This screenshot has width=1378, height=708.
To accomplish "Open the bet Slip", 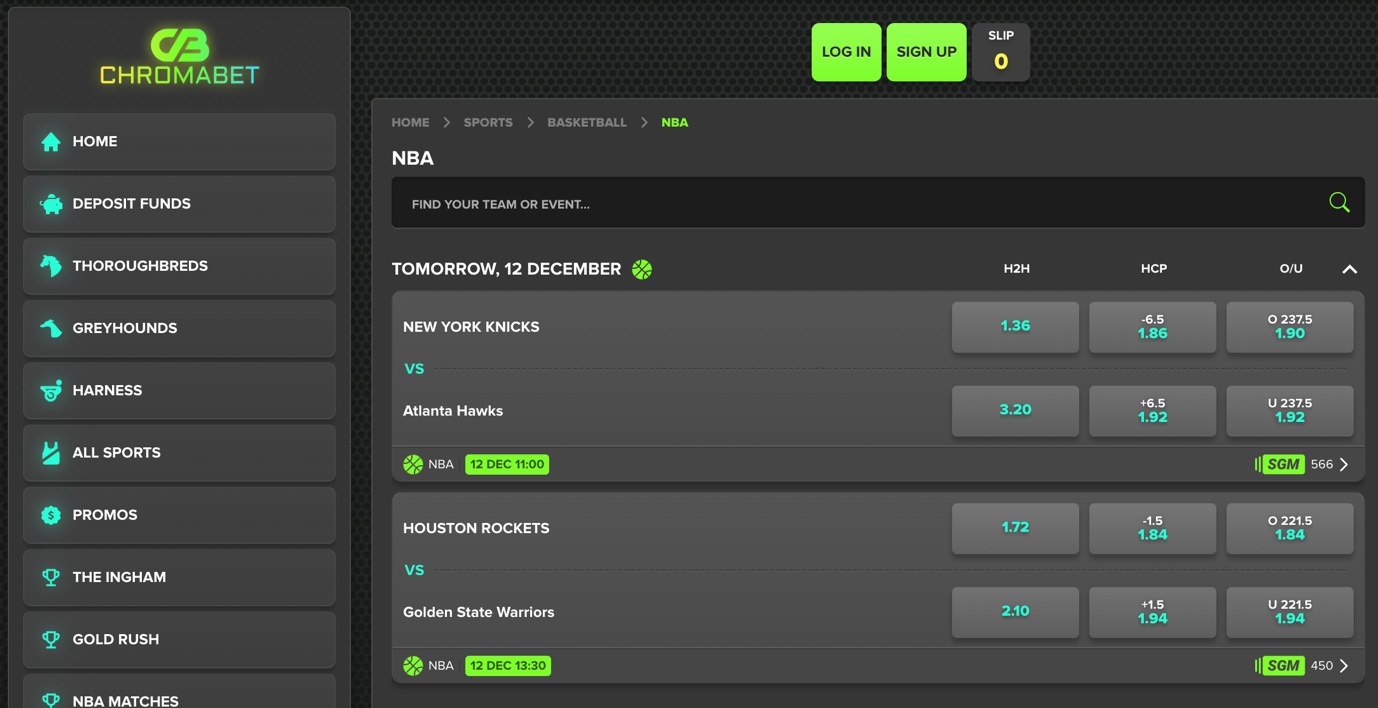I will [x=1001, y=52].
